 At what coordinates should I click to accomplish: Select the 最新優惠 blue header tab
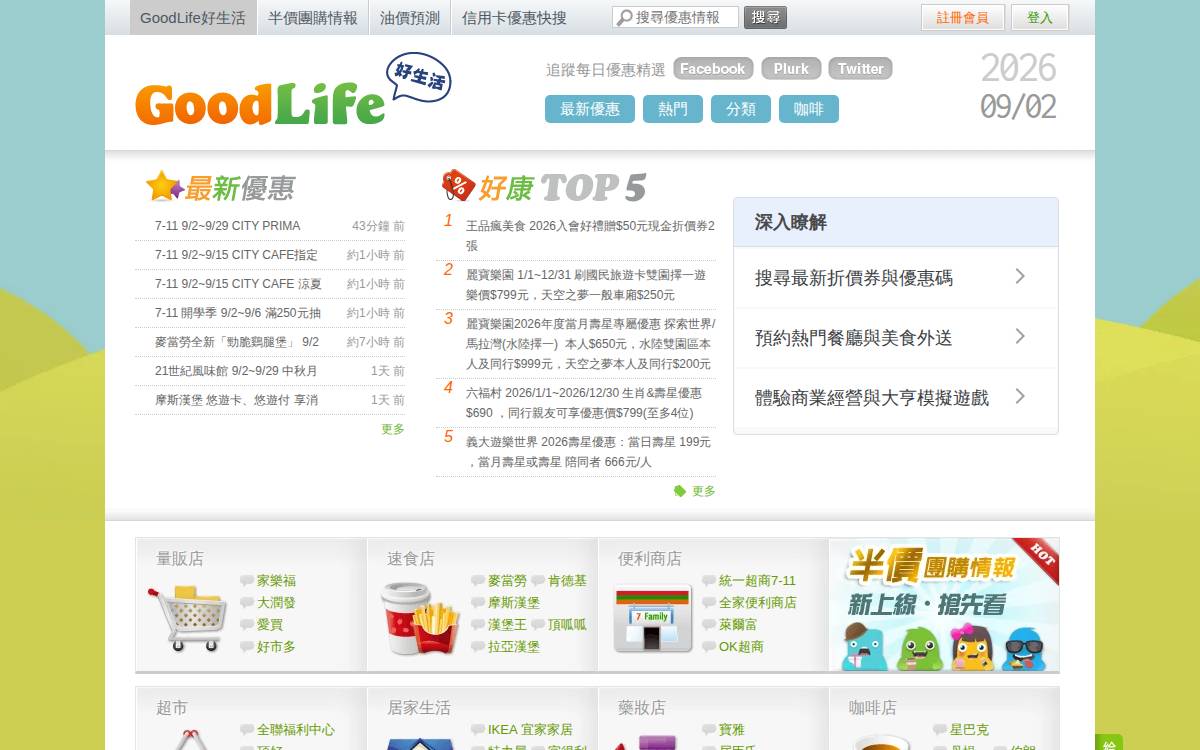pos(590,109)
